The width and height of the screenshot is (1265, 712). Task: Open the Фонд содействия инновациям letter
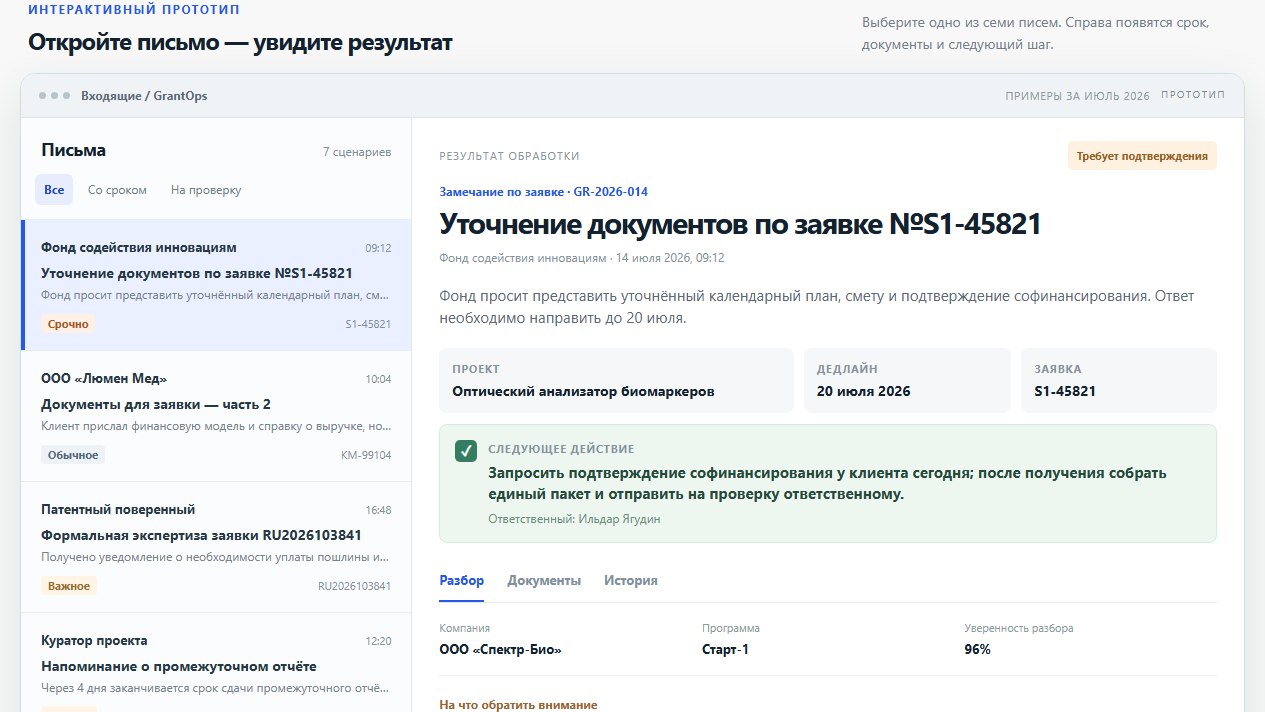216,285
